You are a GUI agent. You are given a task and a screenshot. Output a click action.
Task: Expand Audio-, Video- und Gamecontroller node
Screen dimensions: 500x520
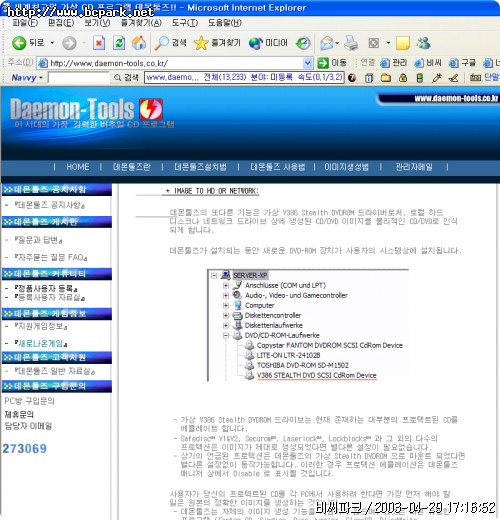point(226,295)
